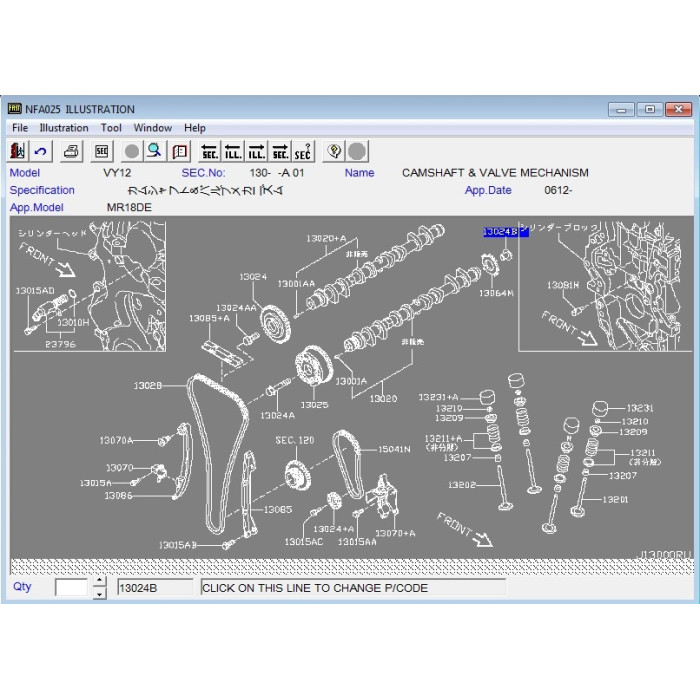Select part label 13015AA on diagram
The height and width of the screenshot is (700, 700).
(357, 542)
